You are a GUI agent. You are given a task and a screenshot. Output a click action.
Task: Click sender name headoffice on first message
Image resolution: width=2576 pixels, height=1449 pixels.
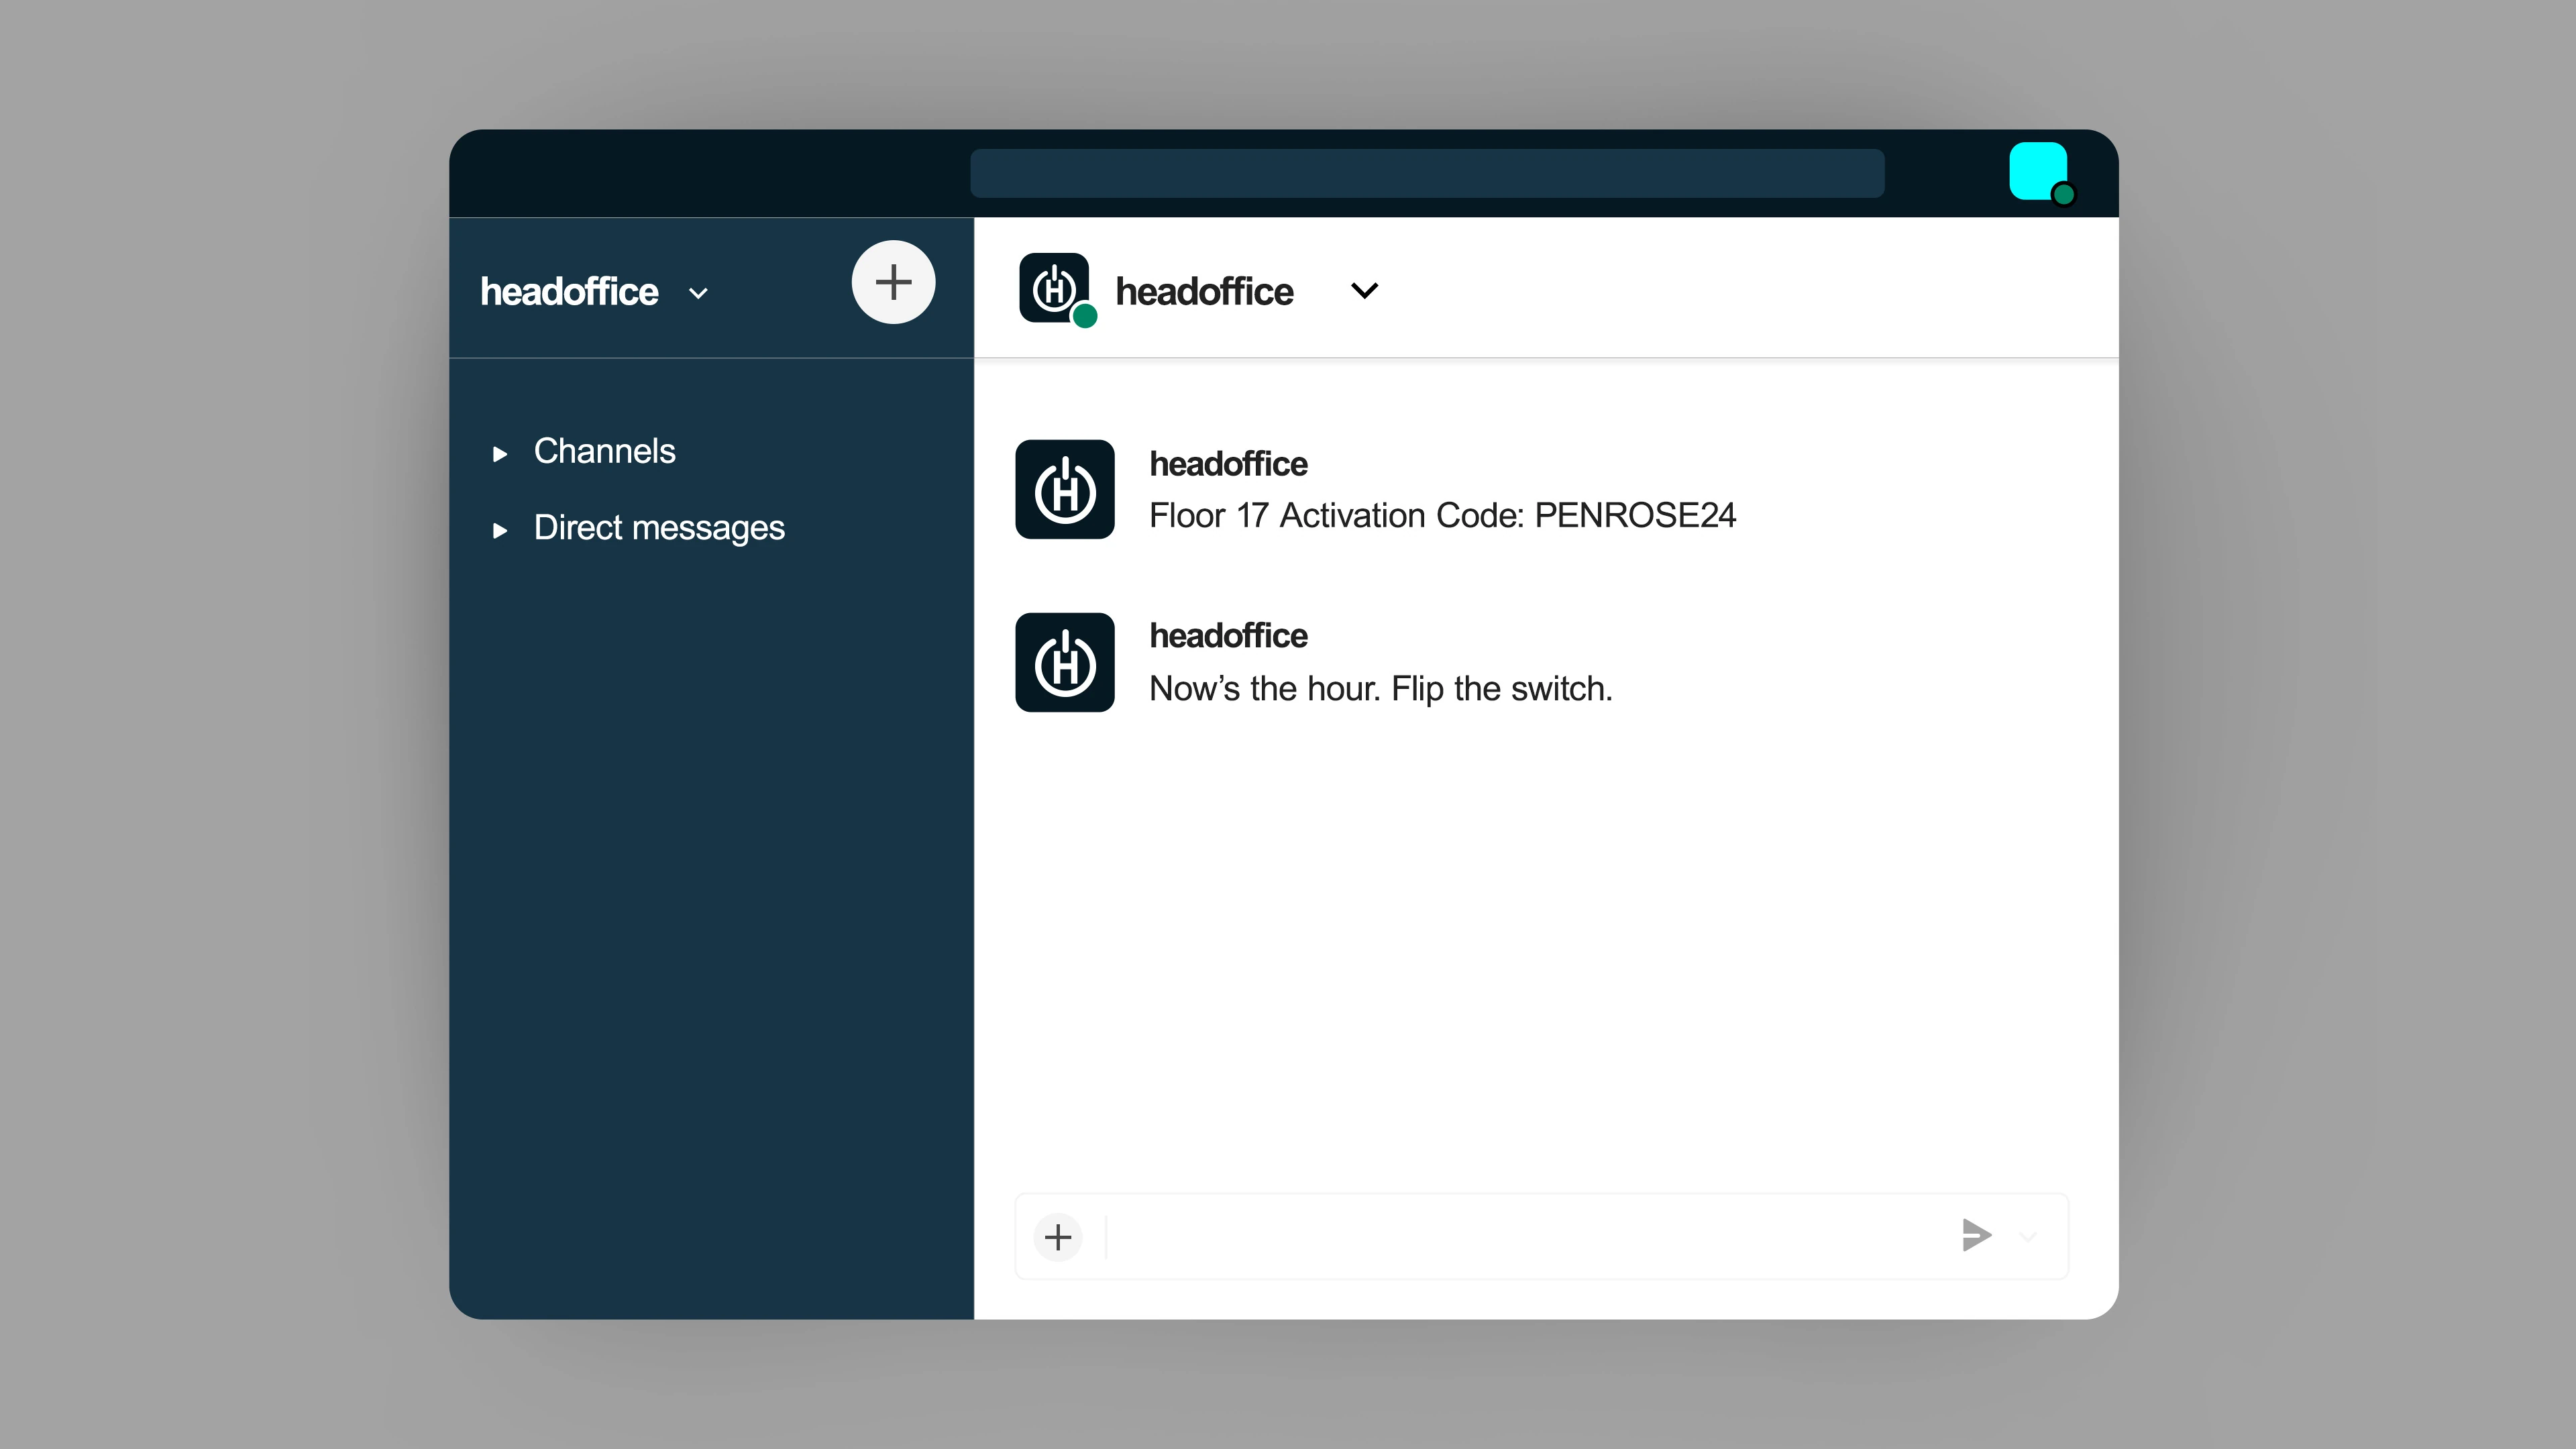click(x=1228, y=464)
